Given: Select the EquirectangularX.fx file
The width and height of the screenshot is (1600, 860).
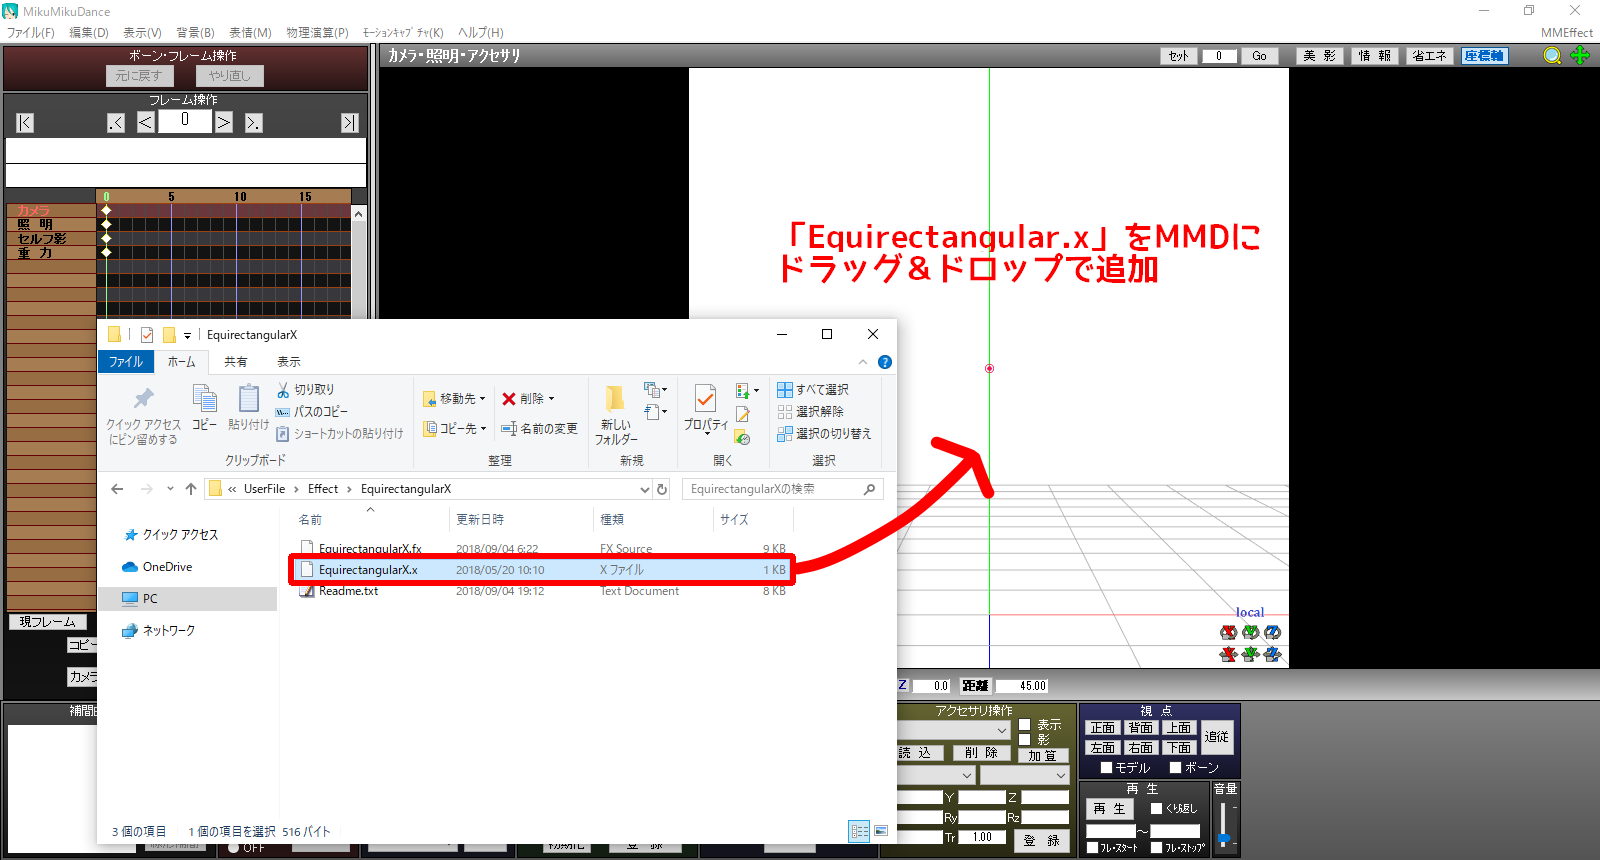Looking at the screenshot, I should (370, 549).
